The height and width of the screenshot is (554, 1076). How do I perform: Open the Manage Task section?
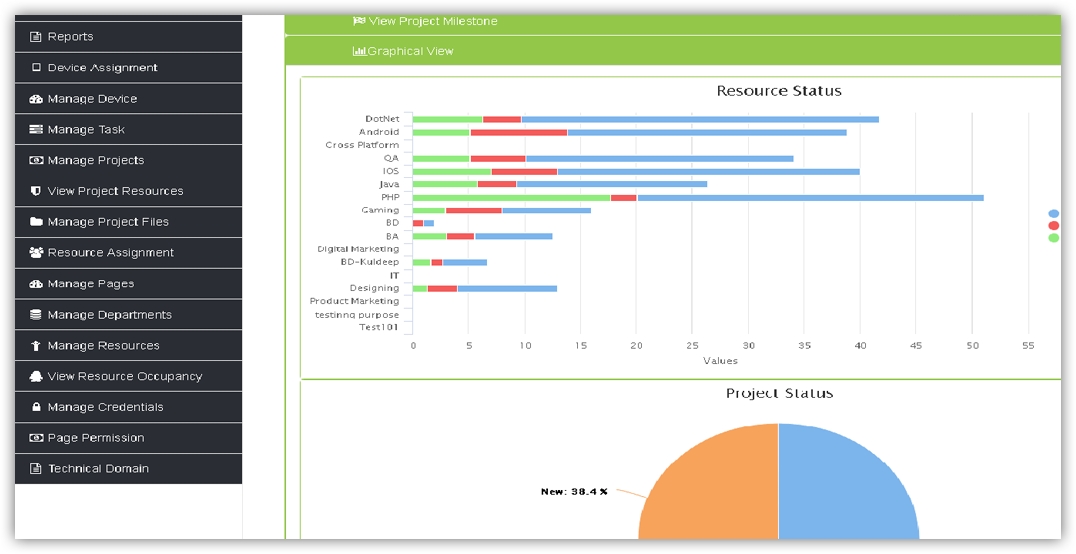(128, 130)
